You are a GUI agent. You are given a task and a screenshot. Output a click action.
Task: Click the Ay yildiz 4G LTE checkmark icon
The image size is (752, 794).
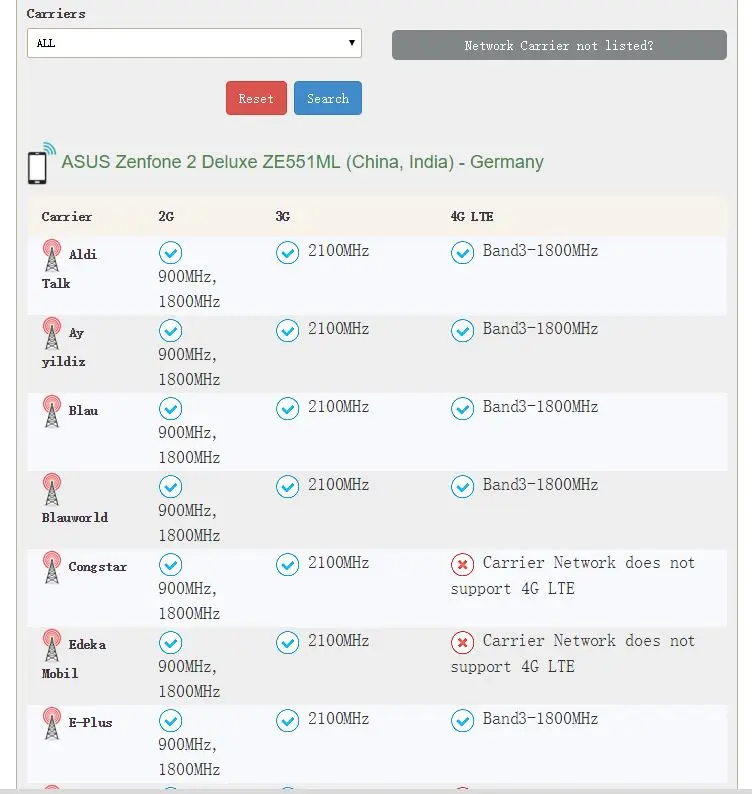[462, 331]
